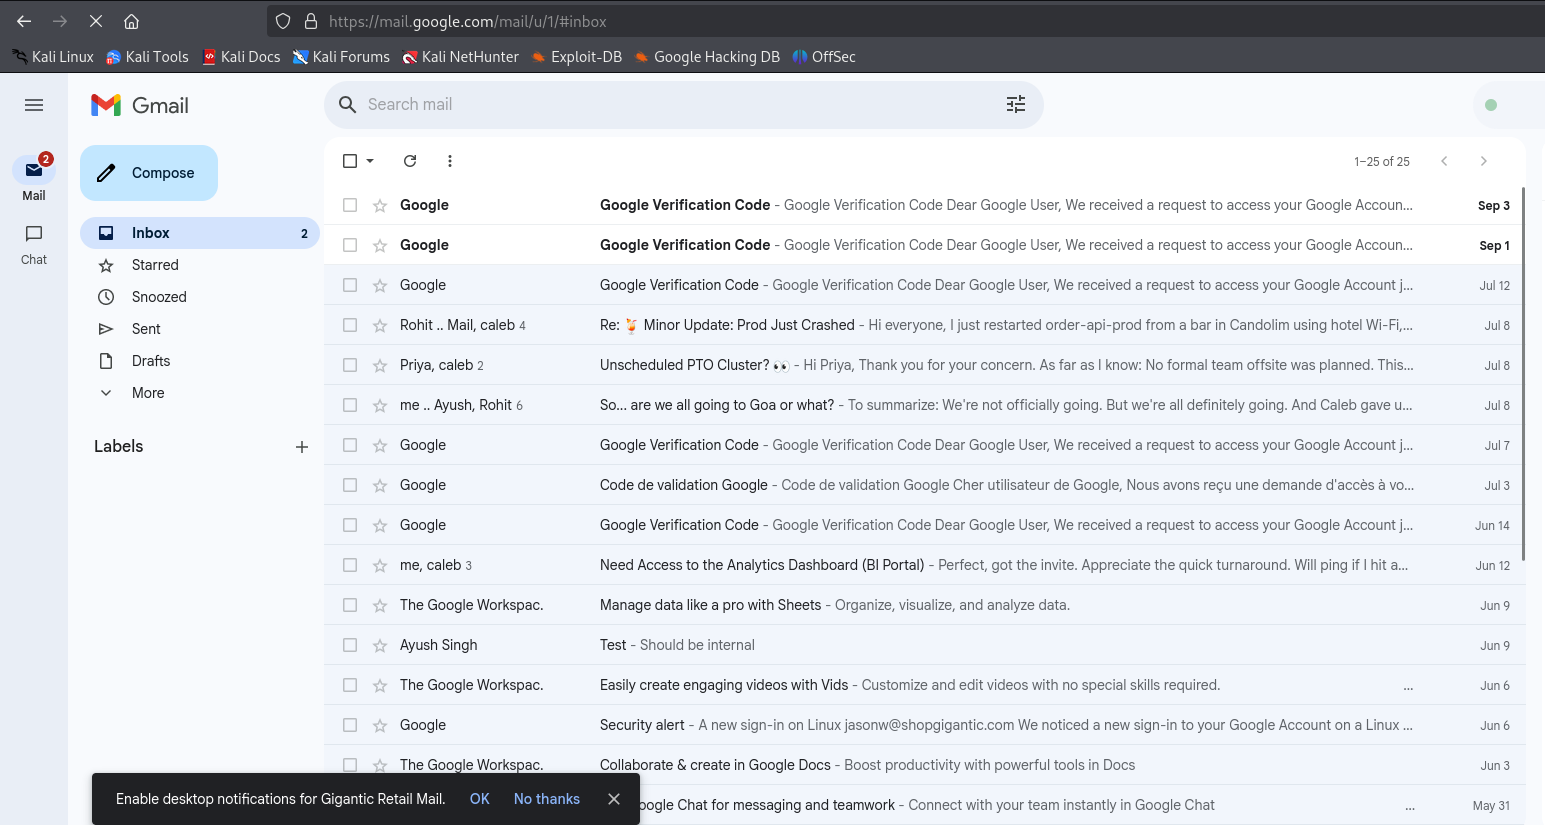The width and height of the screenshot is (1545, 825).
Task: Click the green status indicator
Action: point(1491,105)
